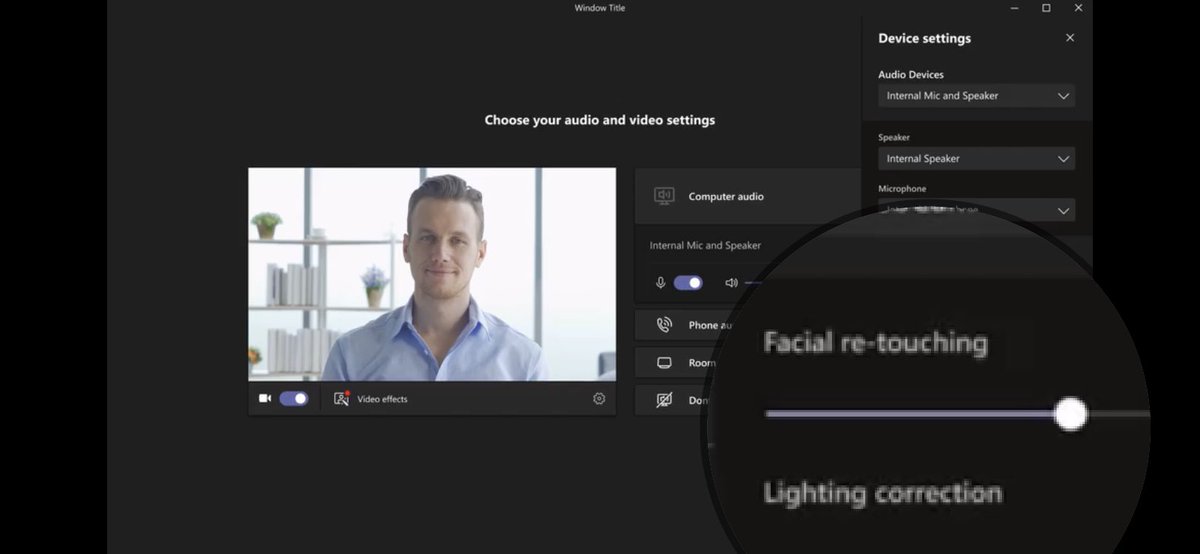Open the Audio Devices dropdown
Viewport: 1200px width, 554px height.
(976, 96)
